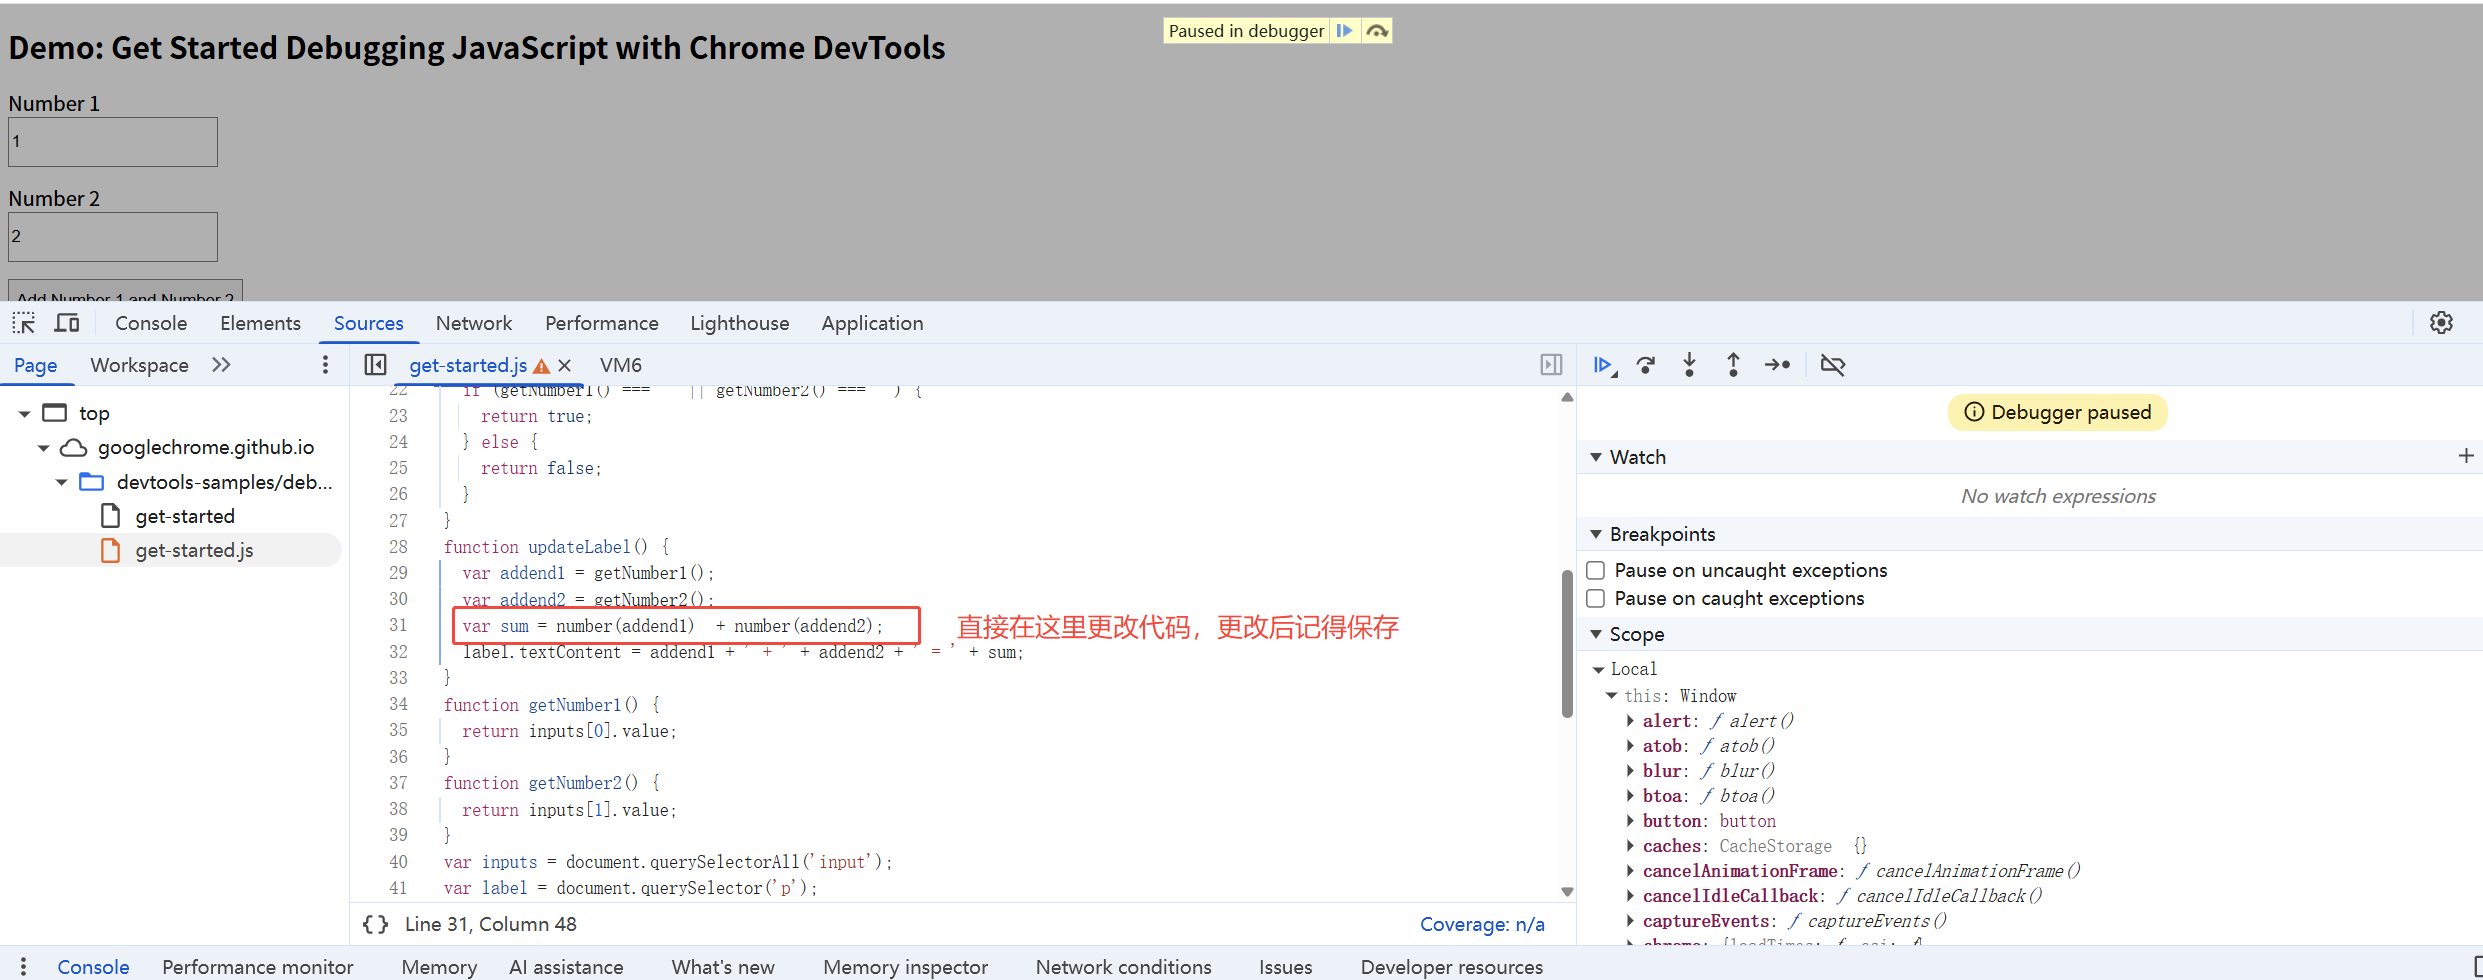Viewport: 2483px width, 980px height.
Task: Deactivate breakpoints icon
Action: (1832, 365)
